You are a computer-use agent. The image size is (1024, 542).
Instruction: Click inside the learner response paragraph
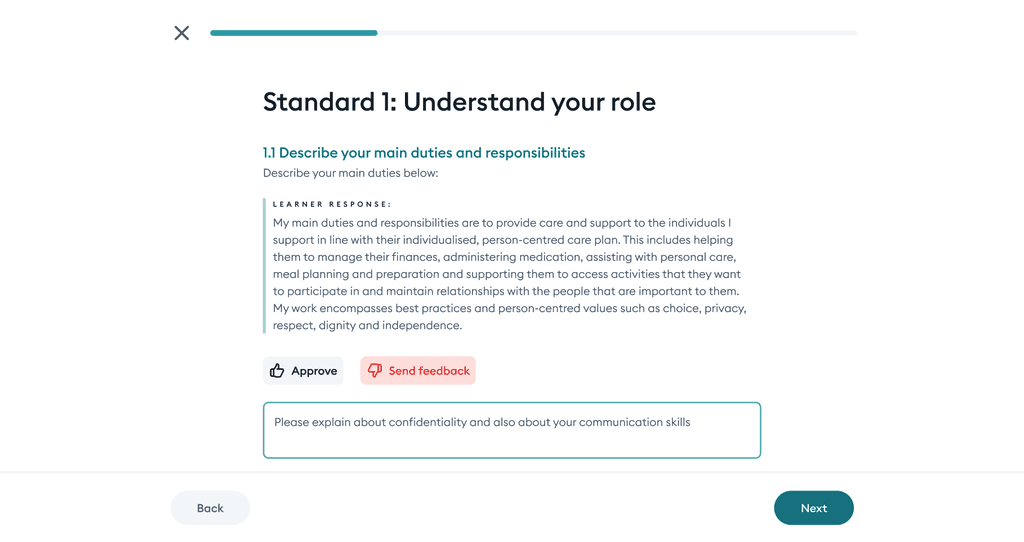(509, 274)
